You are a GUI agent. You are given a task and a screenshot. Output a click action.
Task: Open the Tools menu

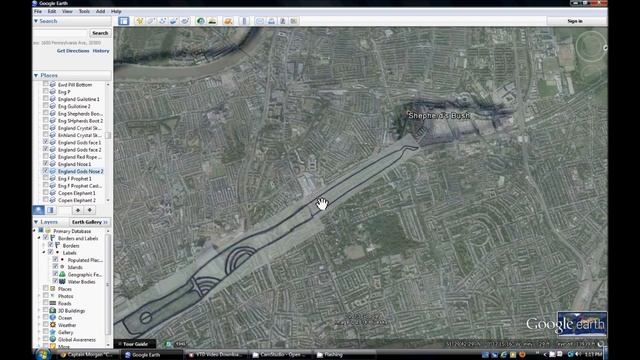pos(84,11)
